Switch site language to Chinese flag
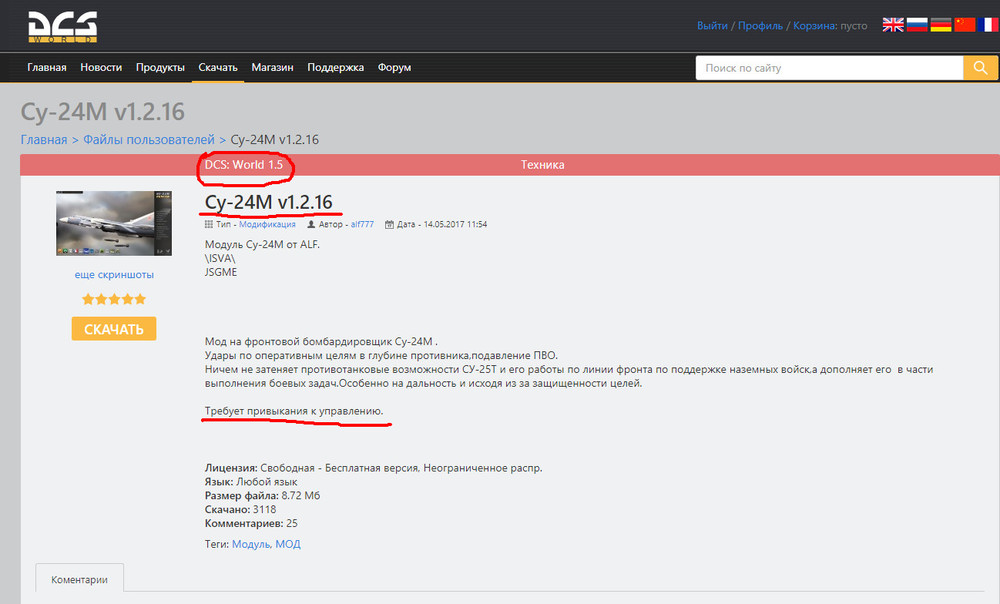This screenshot has height=604, width=1000. click(x=965, y=25)
